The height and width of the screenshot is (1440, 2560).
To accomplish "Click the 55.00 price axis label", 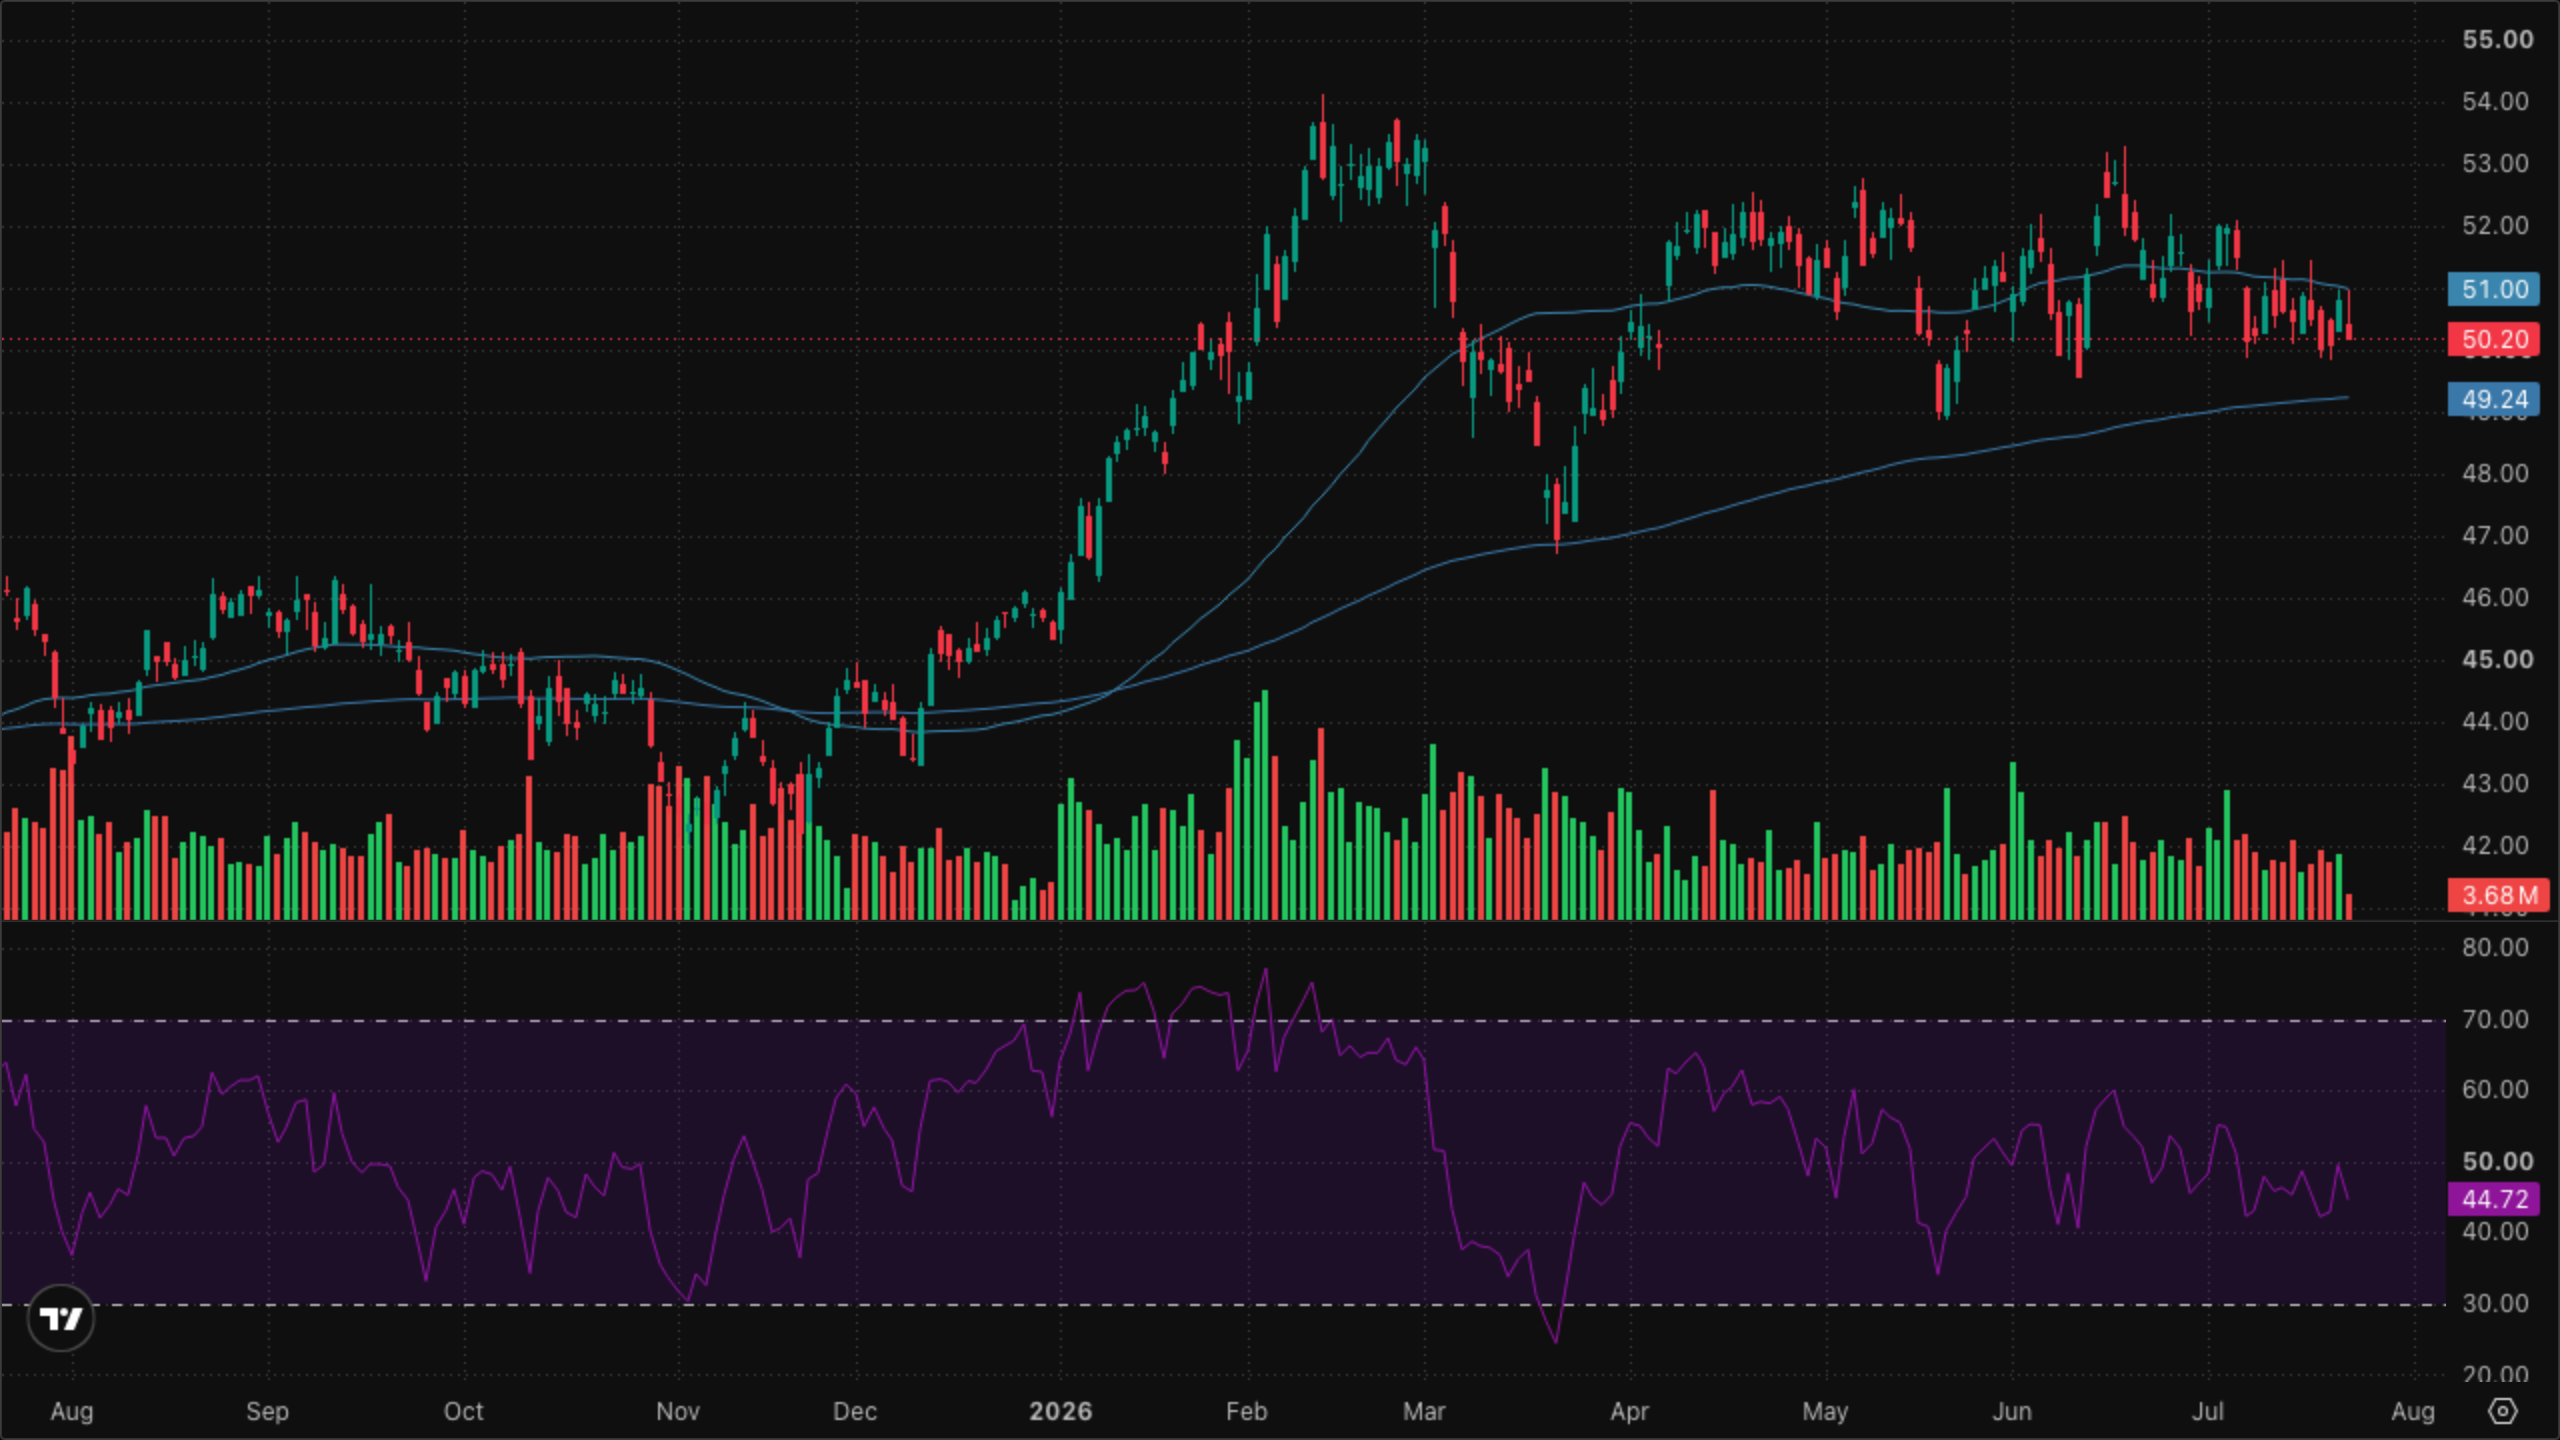I will coord(2497,40).
